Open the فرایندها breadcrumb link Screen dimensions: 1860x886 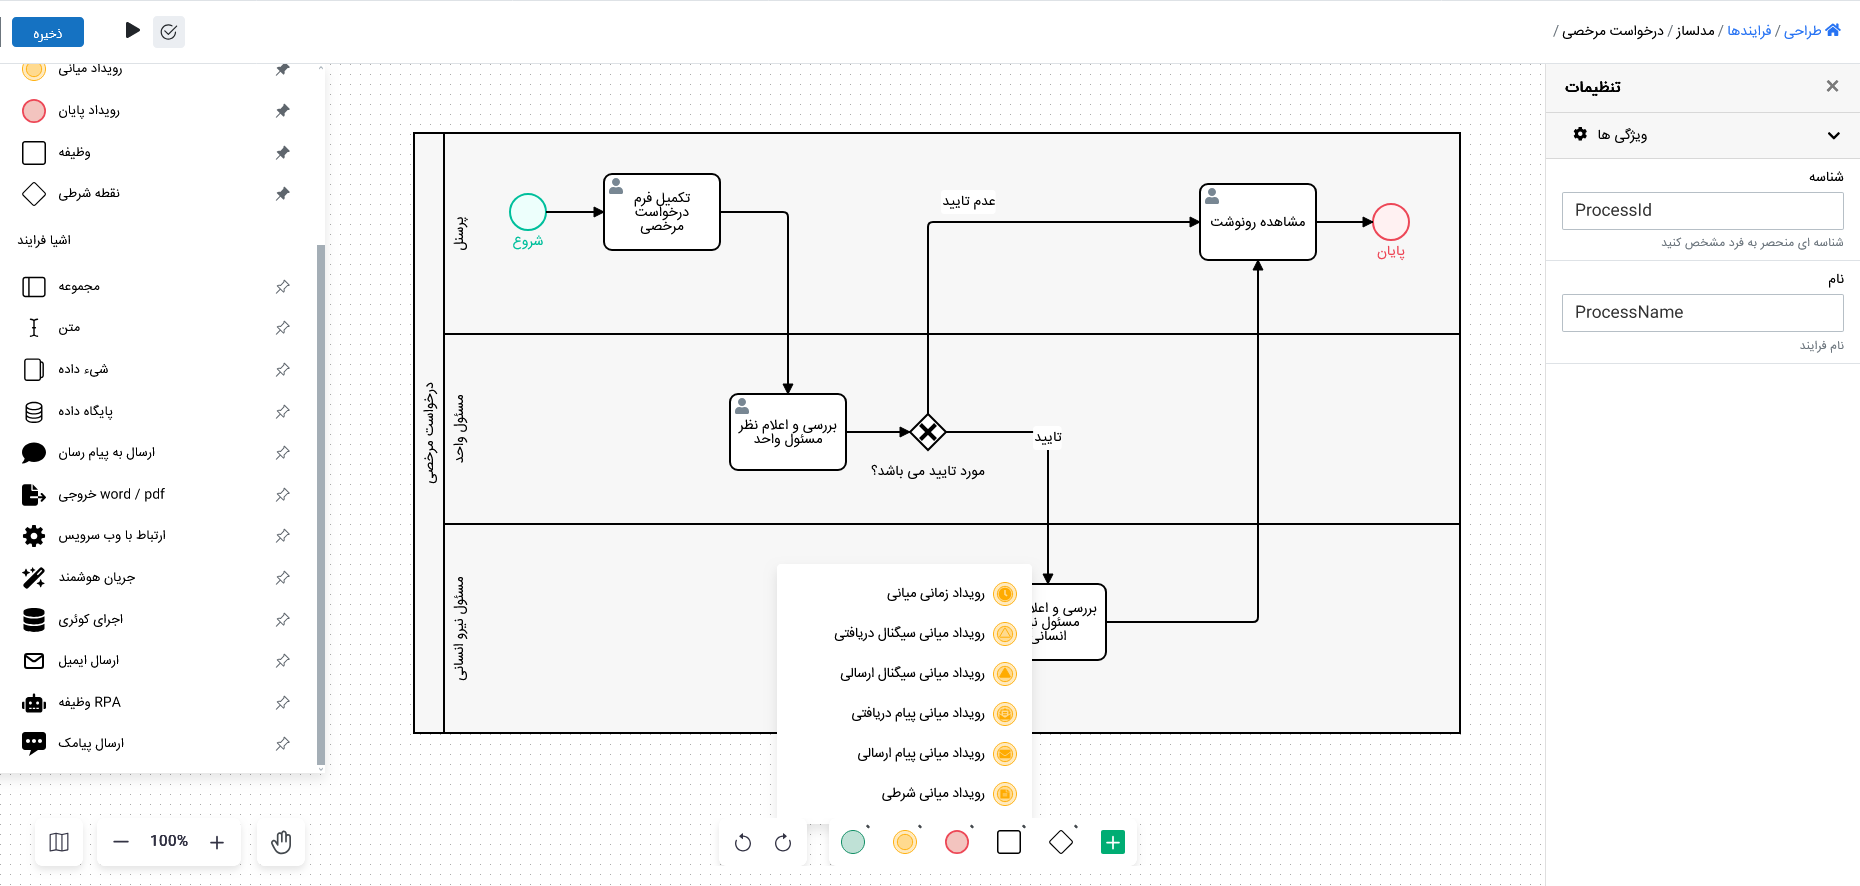click(x=1749, y=31)
